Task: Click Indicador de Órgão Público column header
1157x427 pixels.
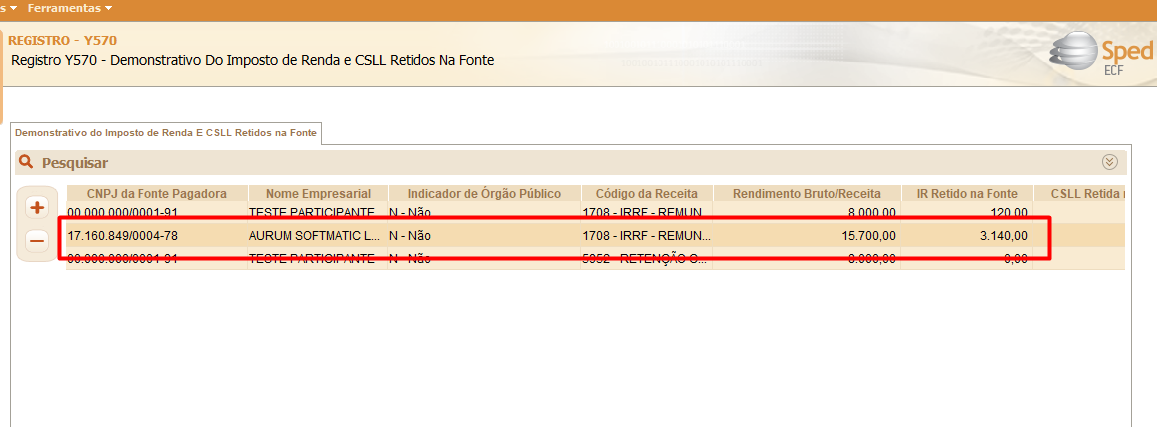Action: (x=485, y=193)
